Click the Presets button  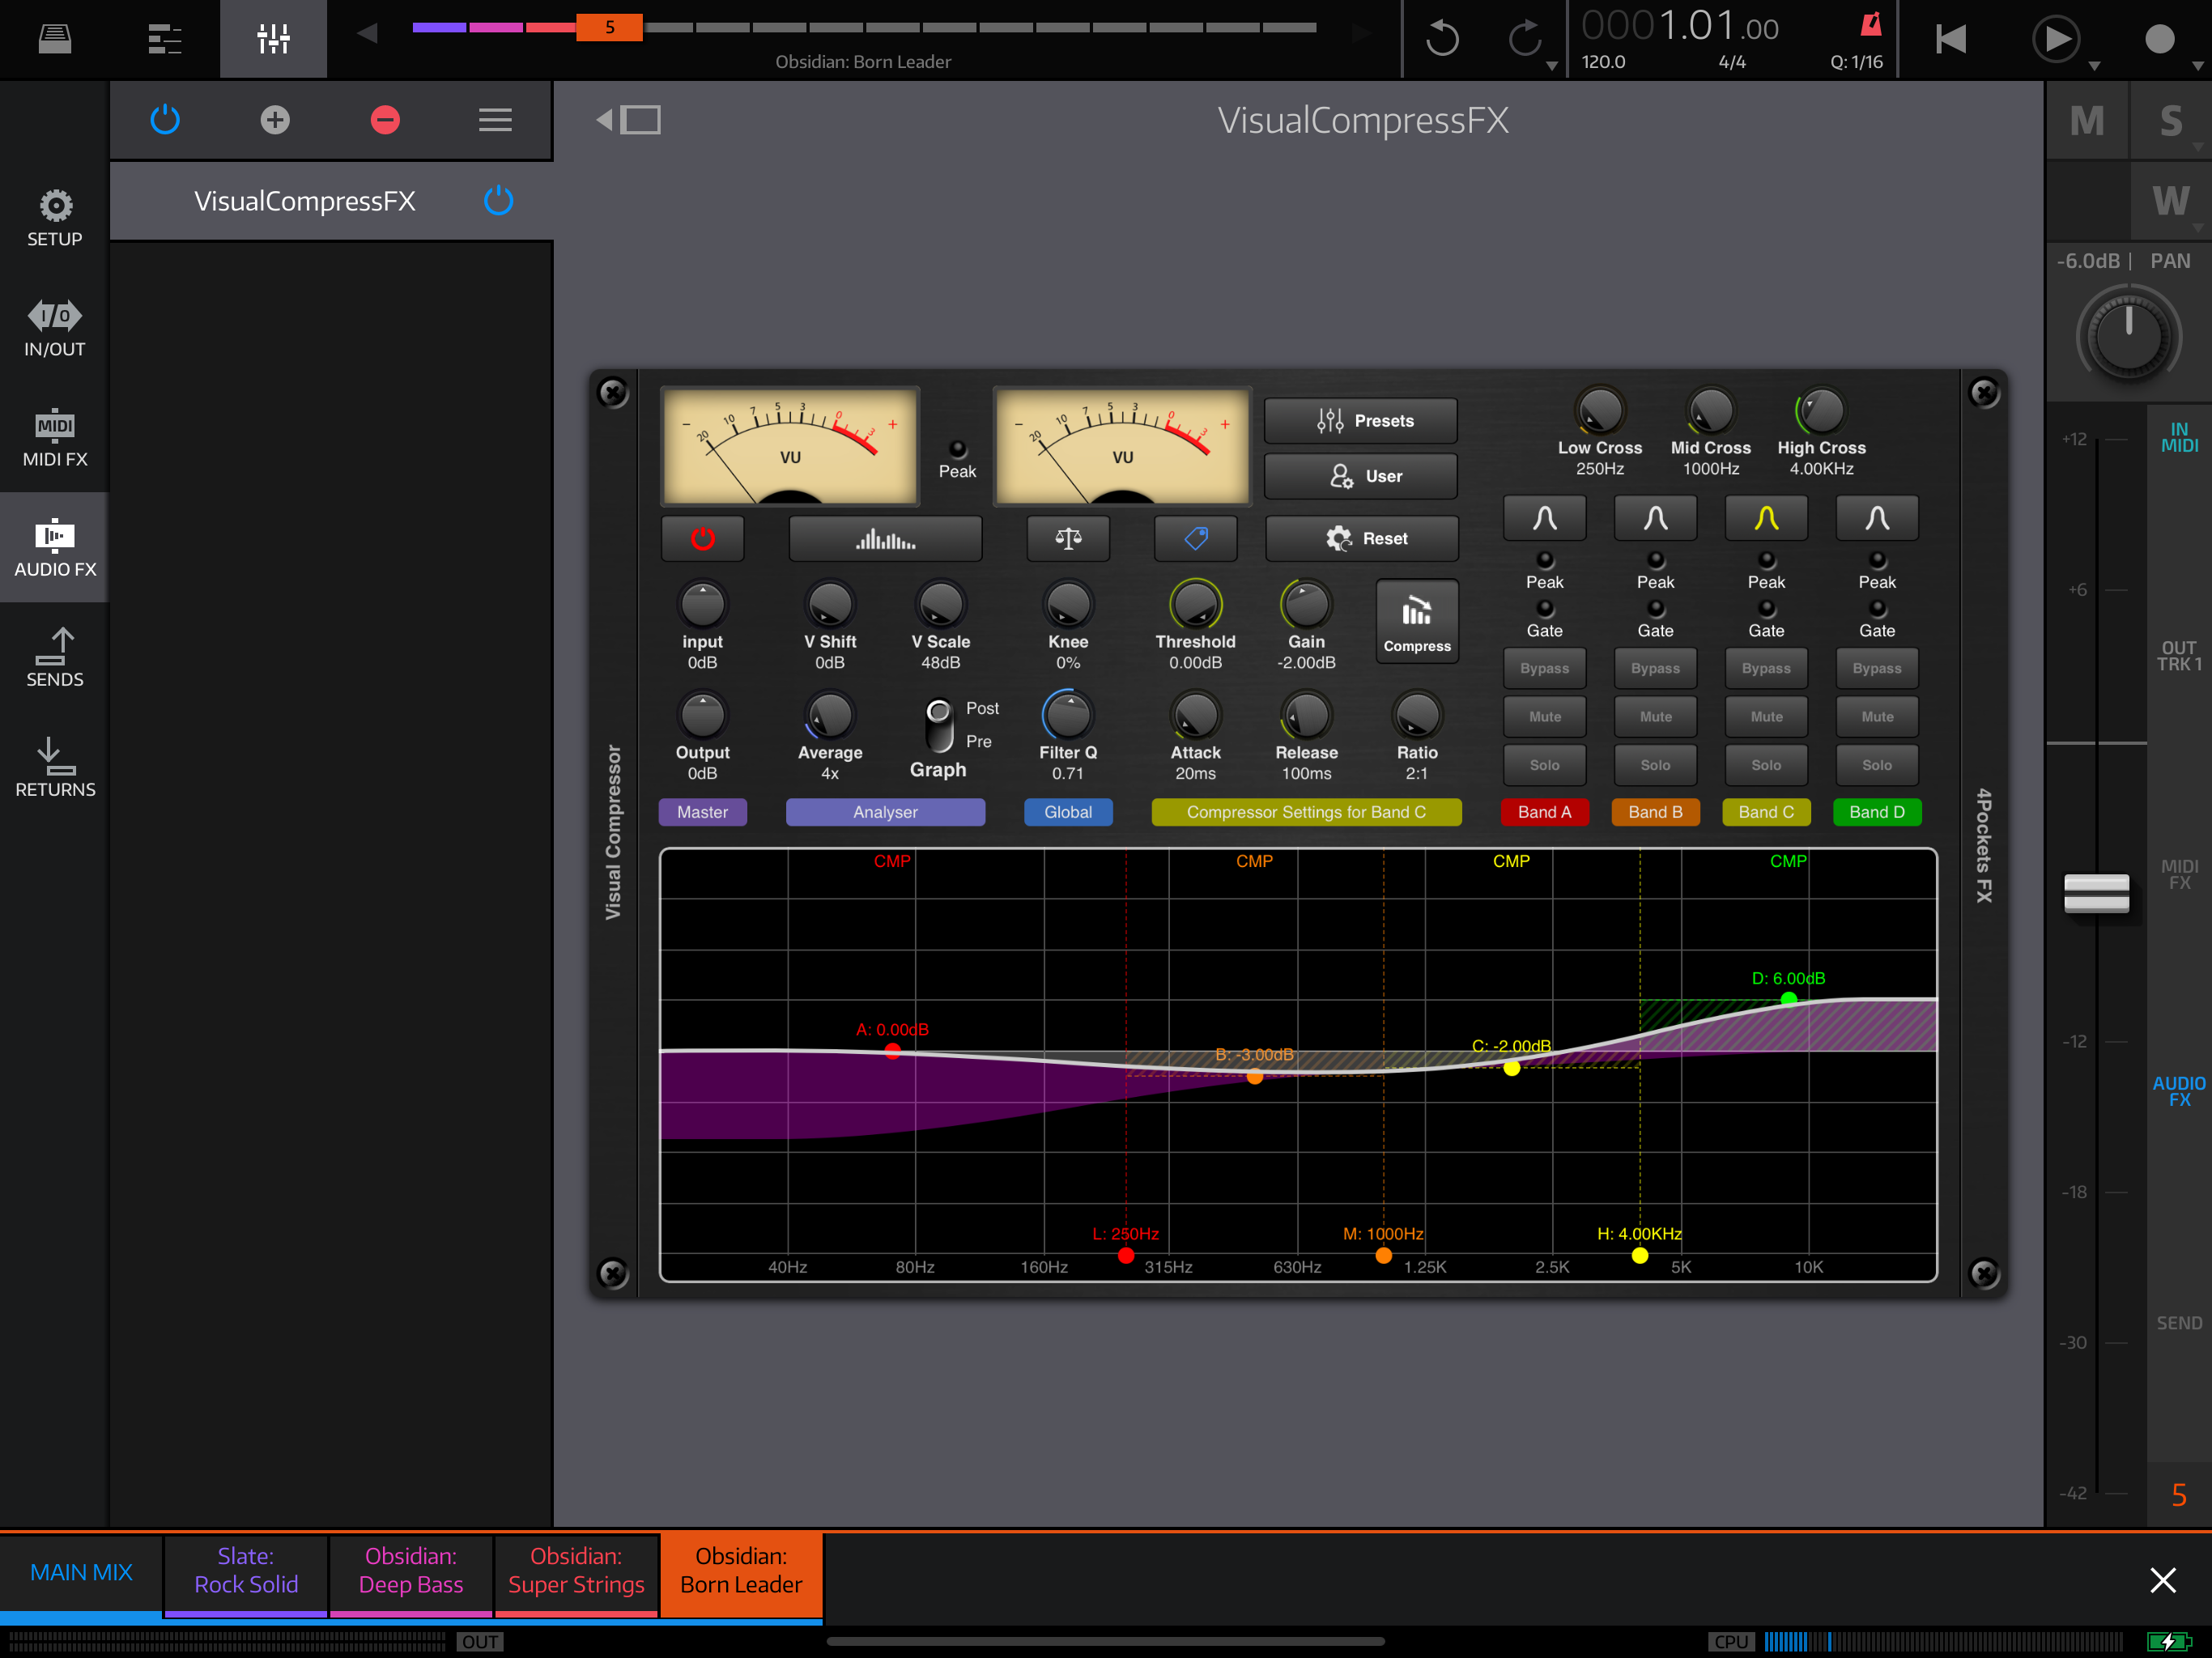tap(1360, 421)
